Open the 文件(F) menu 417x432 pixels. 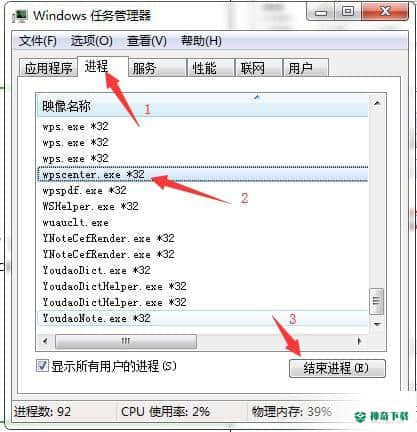coord(38,41)
